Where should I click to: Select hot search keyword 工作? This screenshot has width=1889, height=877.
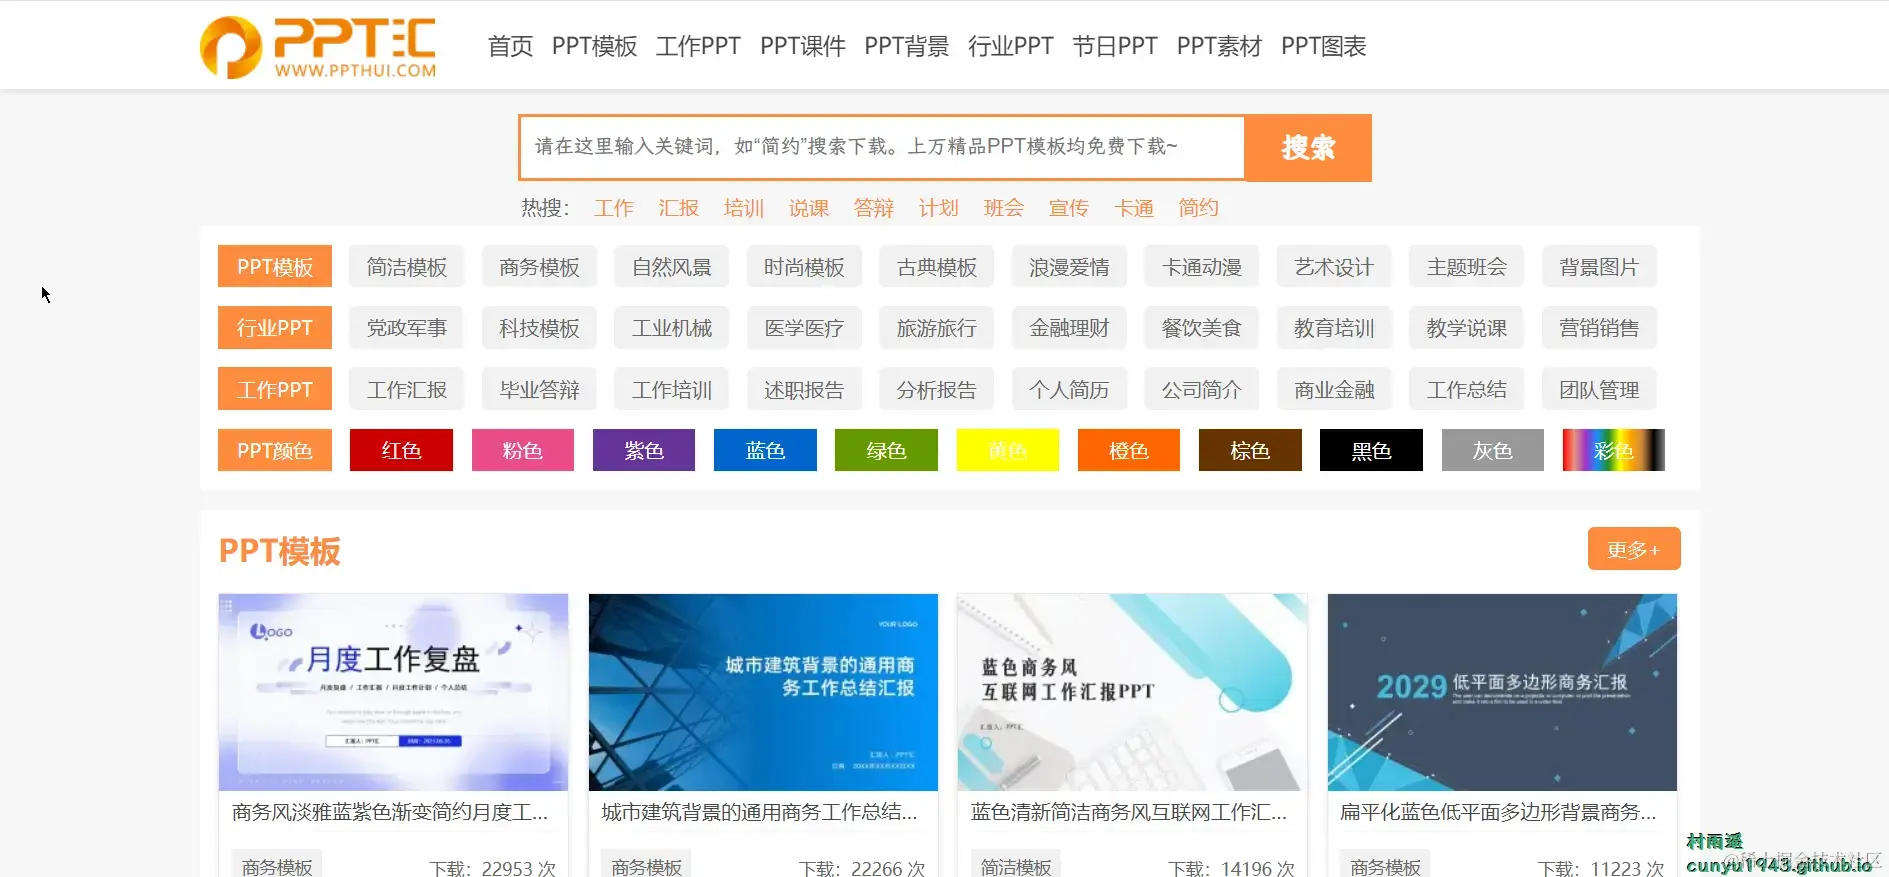point(614,207)
